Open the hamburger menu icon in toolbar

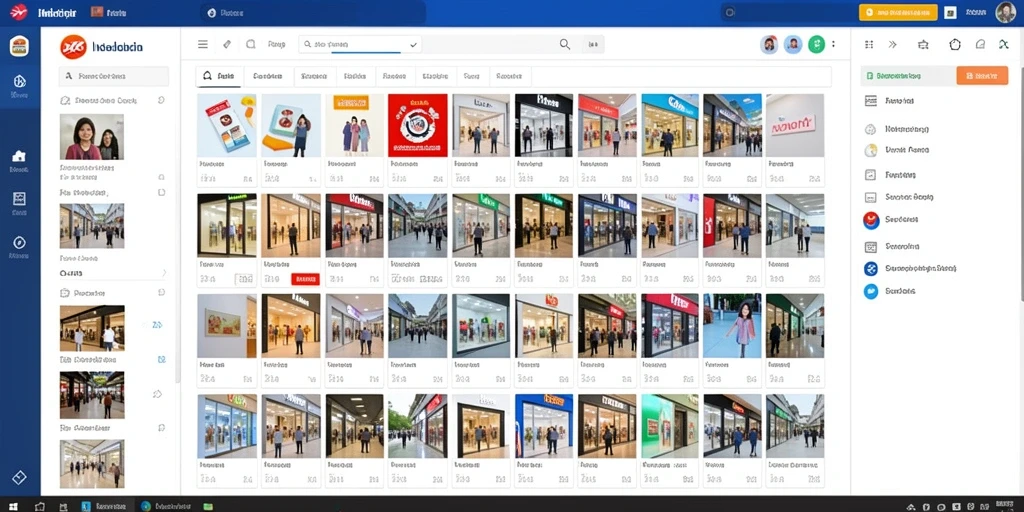tap(203, 44)
